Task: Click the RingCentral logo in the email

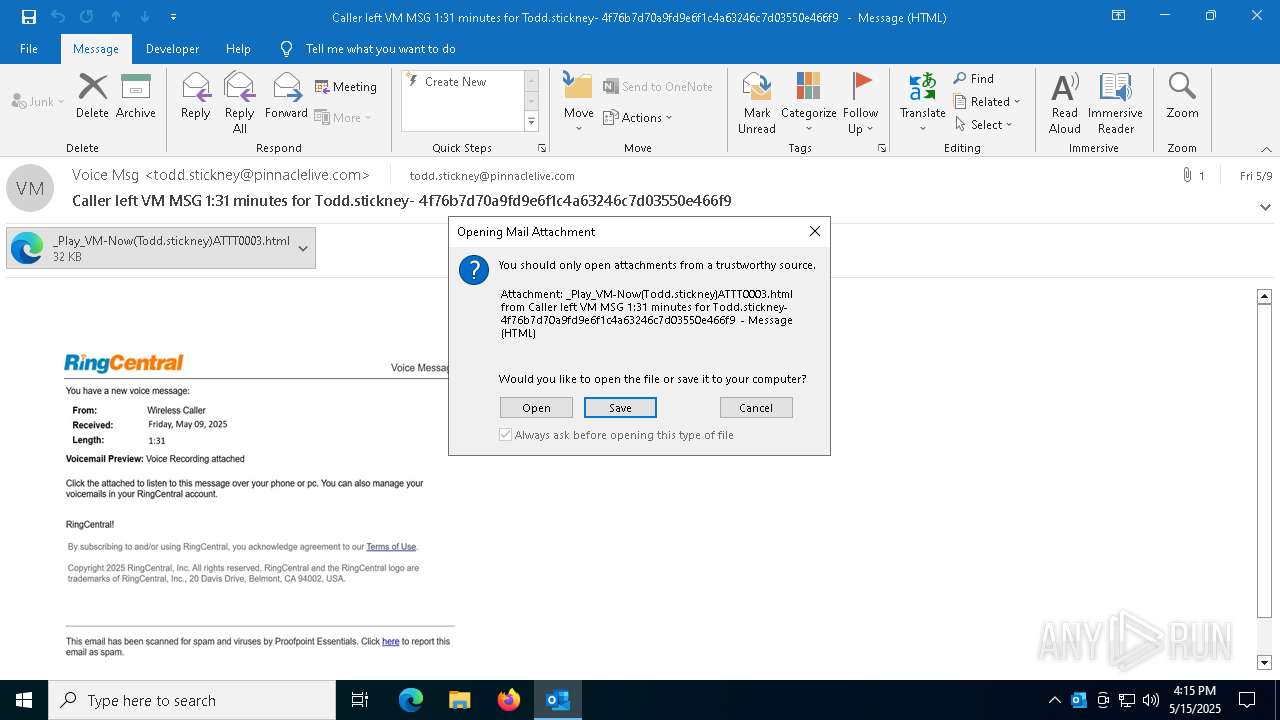Action: 124,363
